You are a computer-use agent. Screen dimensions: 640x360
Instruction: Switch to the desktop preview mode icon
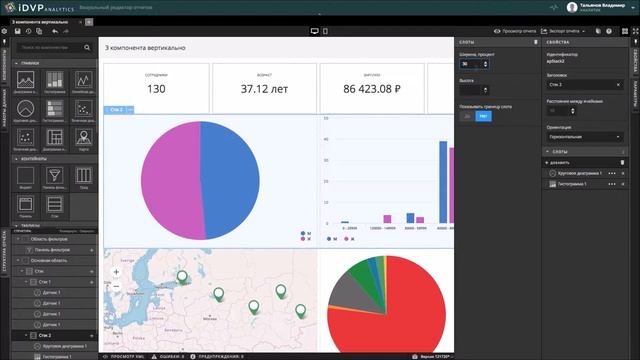[314, 31]
